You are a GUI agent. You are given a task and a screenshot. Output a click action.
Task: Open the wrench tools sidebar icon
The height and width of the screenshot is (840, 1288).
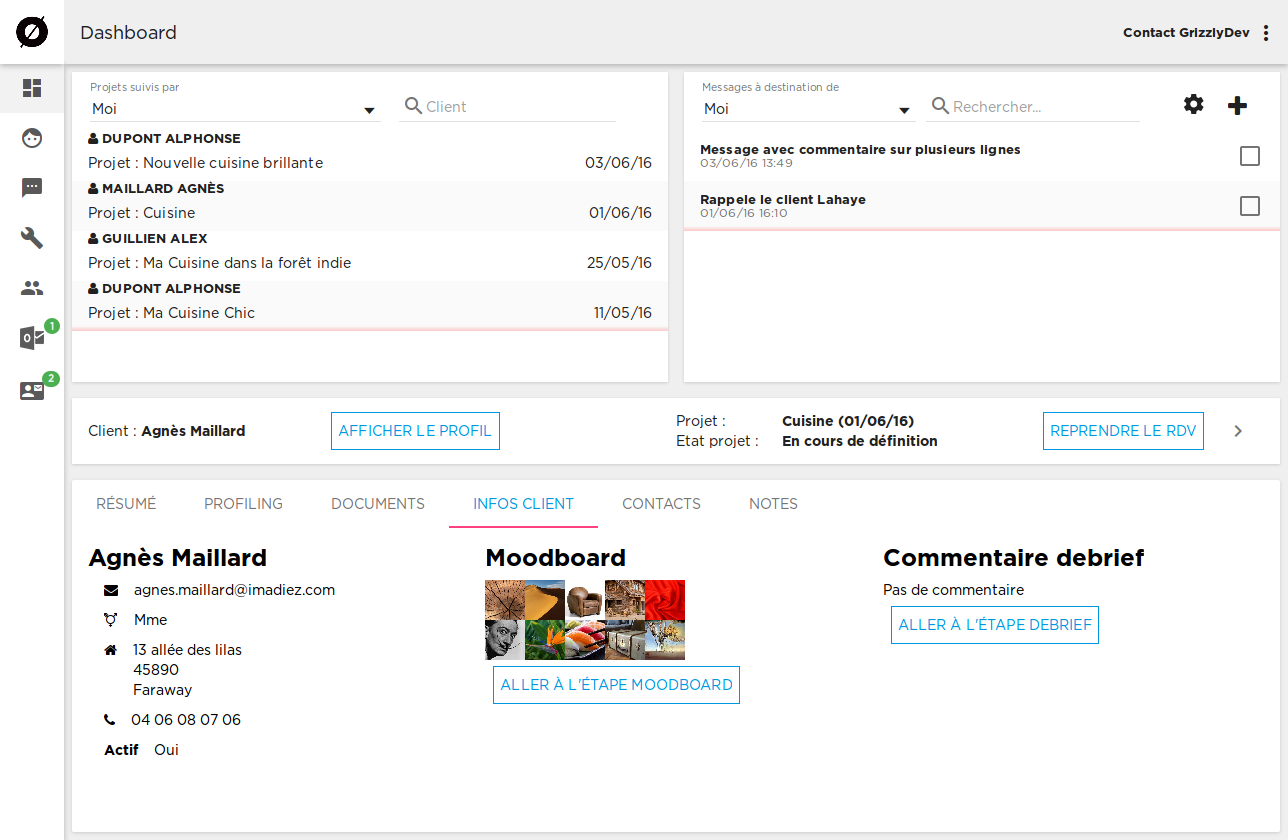click(32, 238)
